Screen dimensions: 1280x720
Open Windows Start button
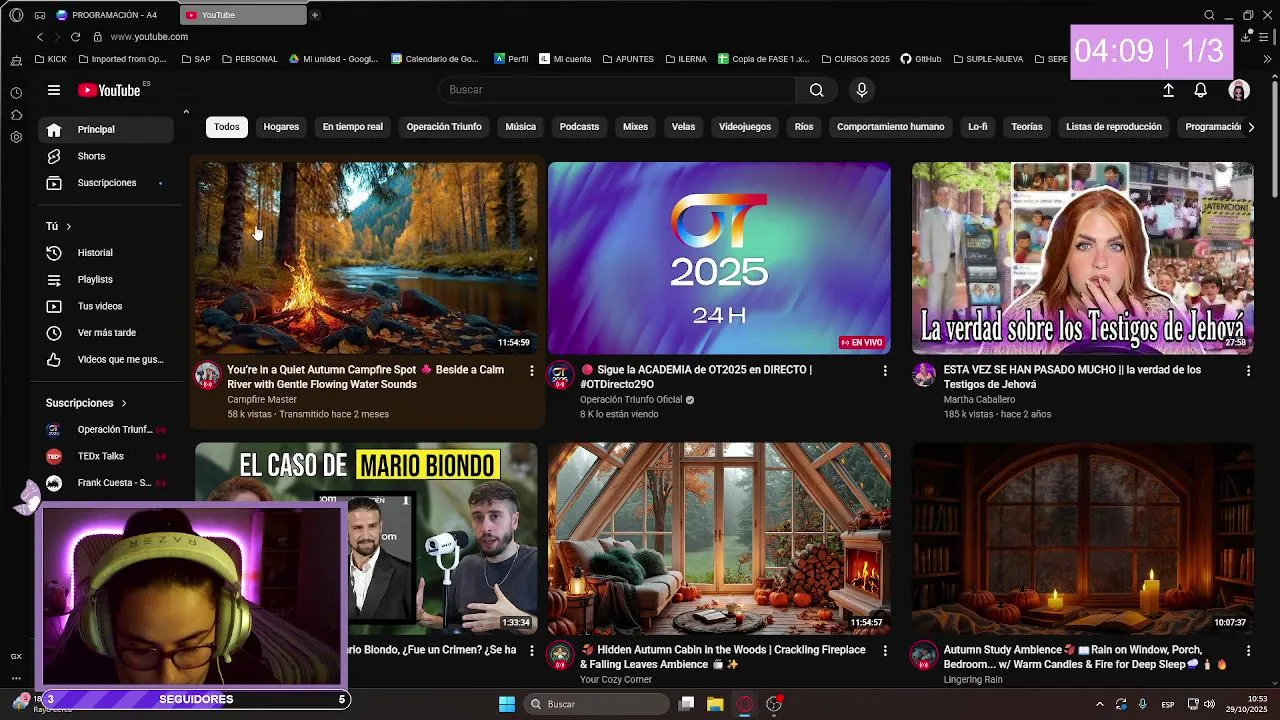pos(507,704)
